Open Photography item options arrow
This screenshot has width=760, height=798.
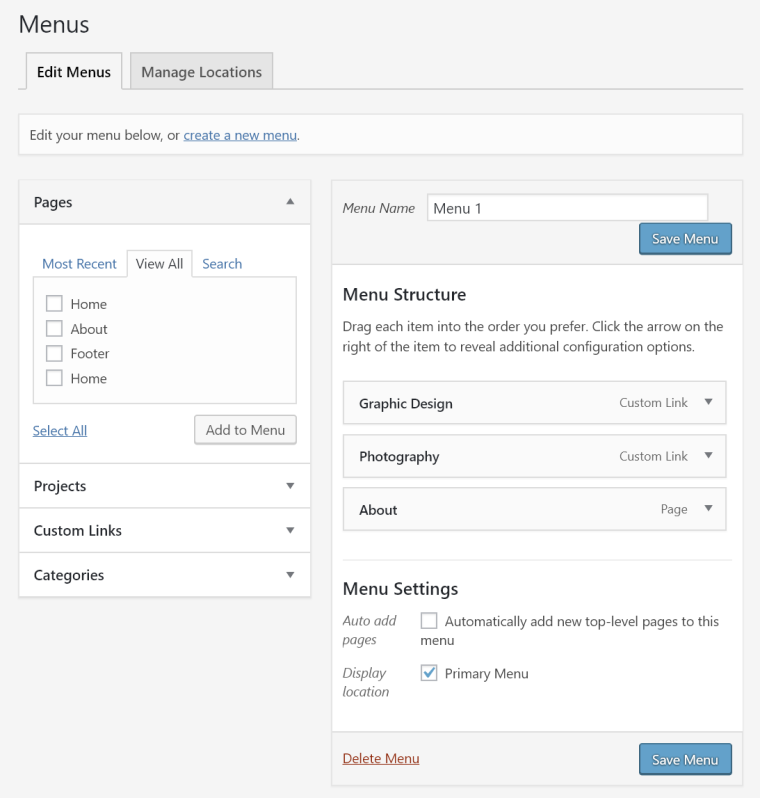point(708,456)
